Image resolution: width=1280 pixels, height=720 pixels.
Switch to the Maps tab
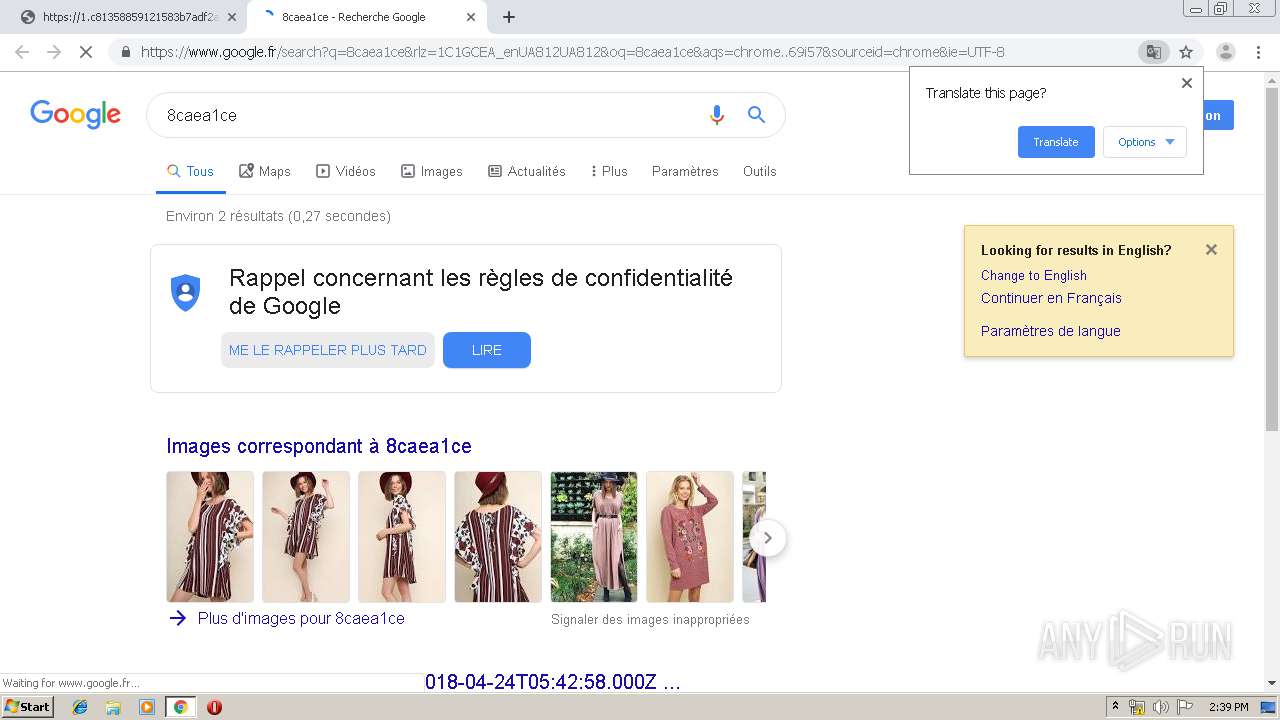pyautogui.click(x=265, y=171)
